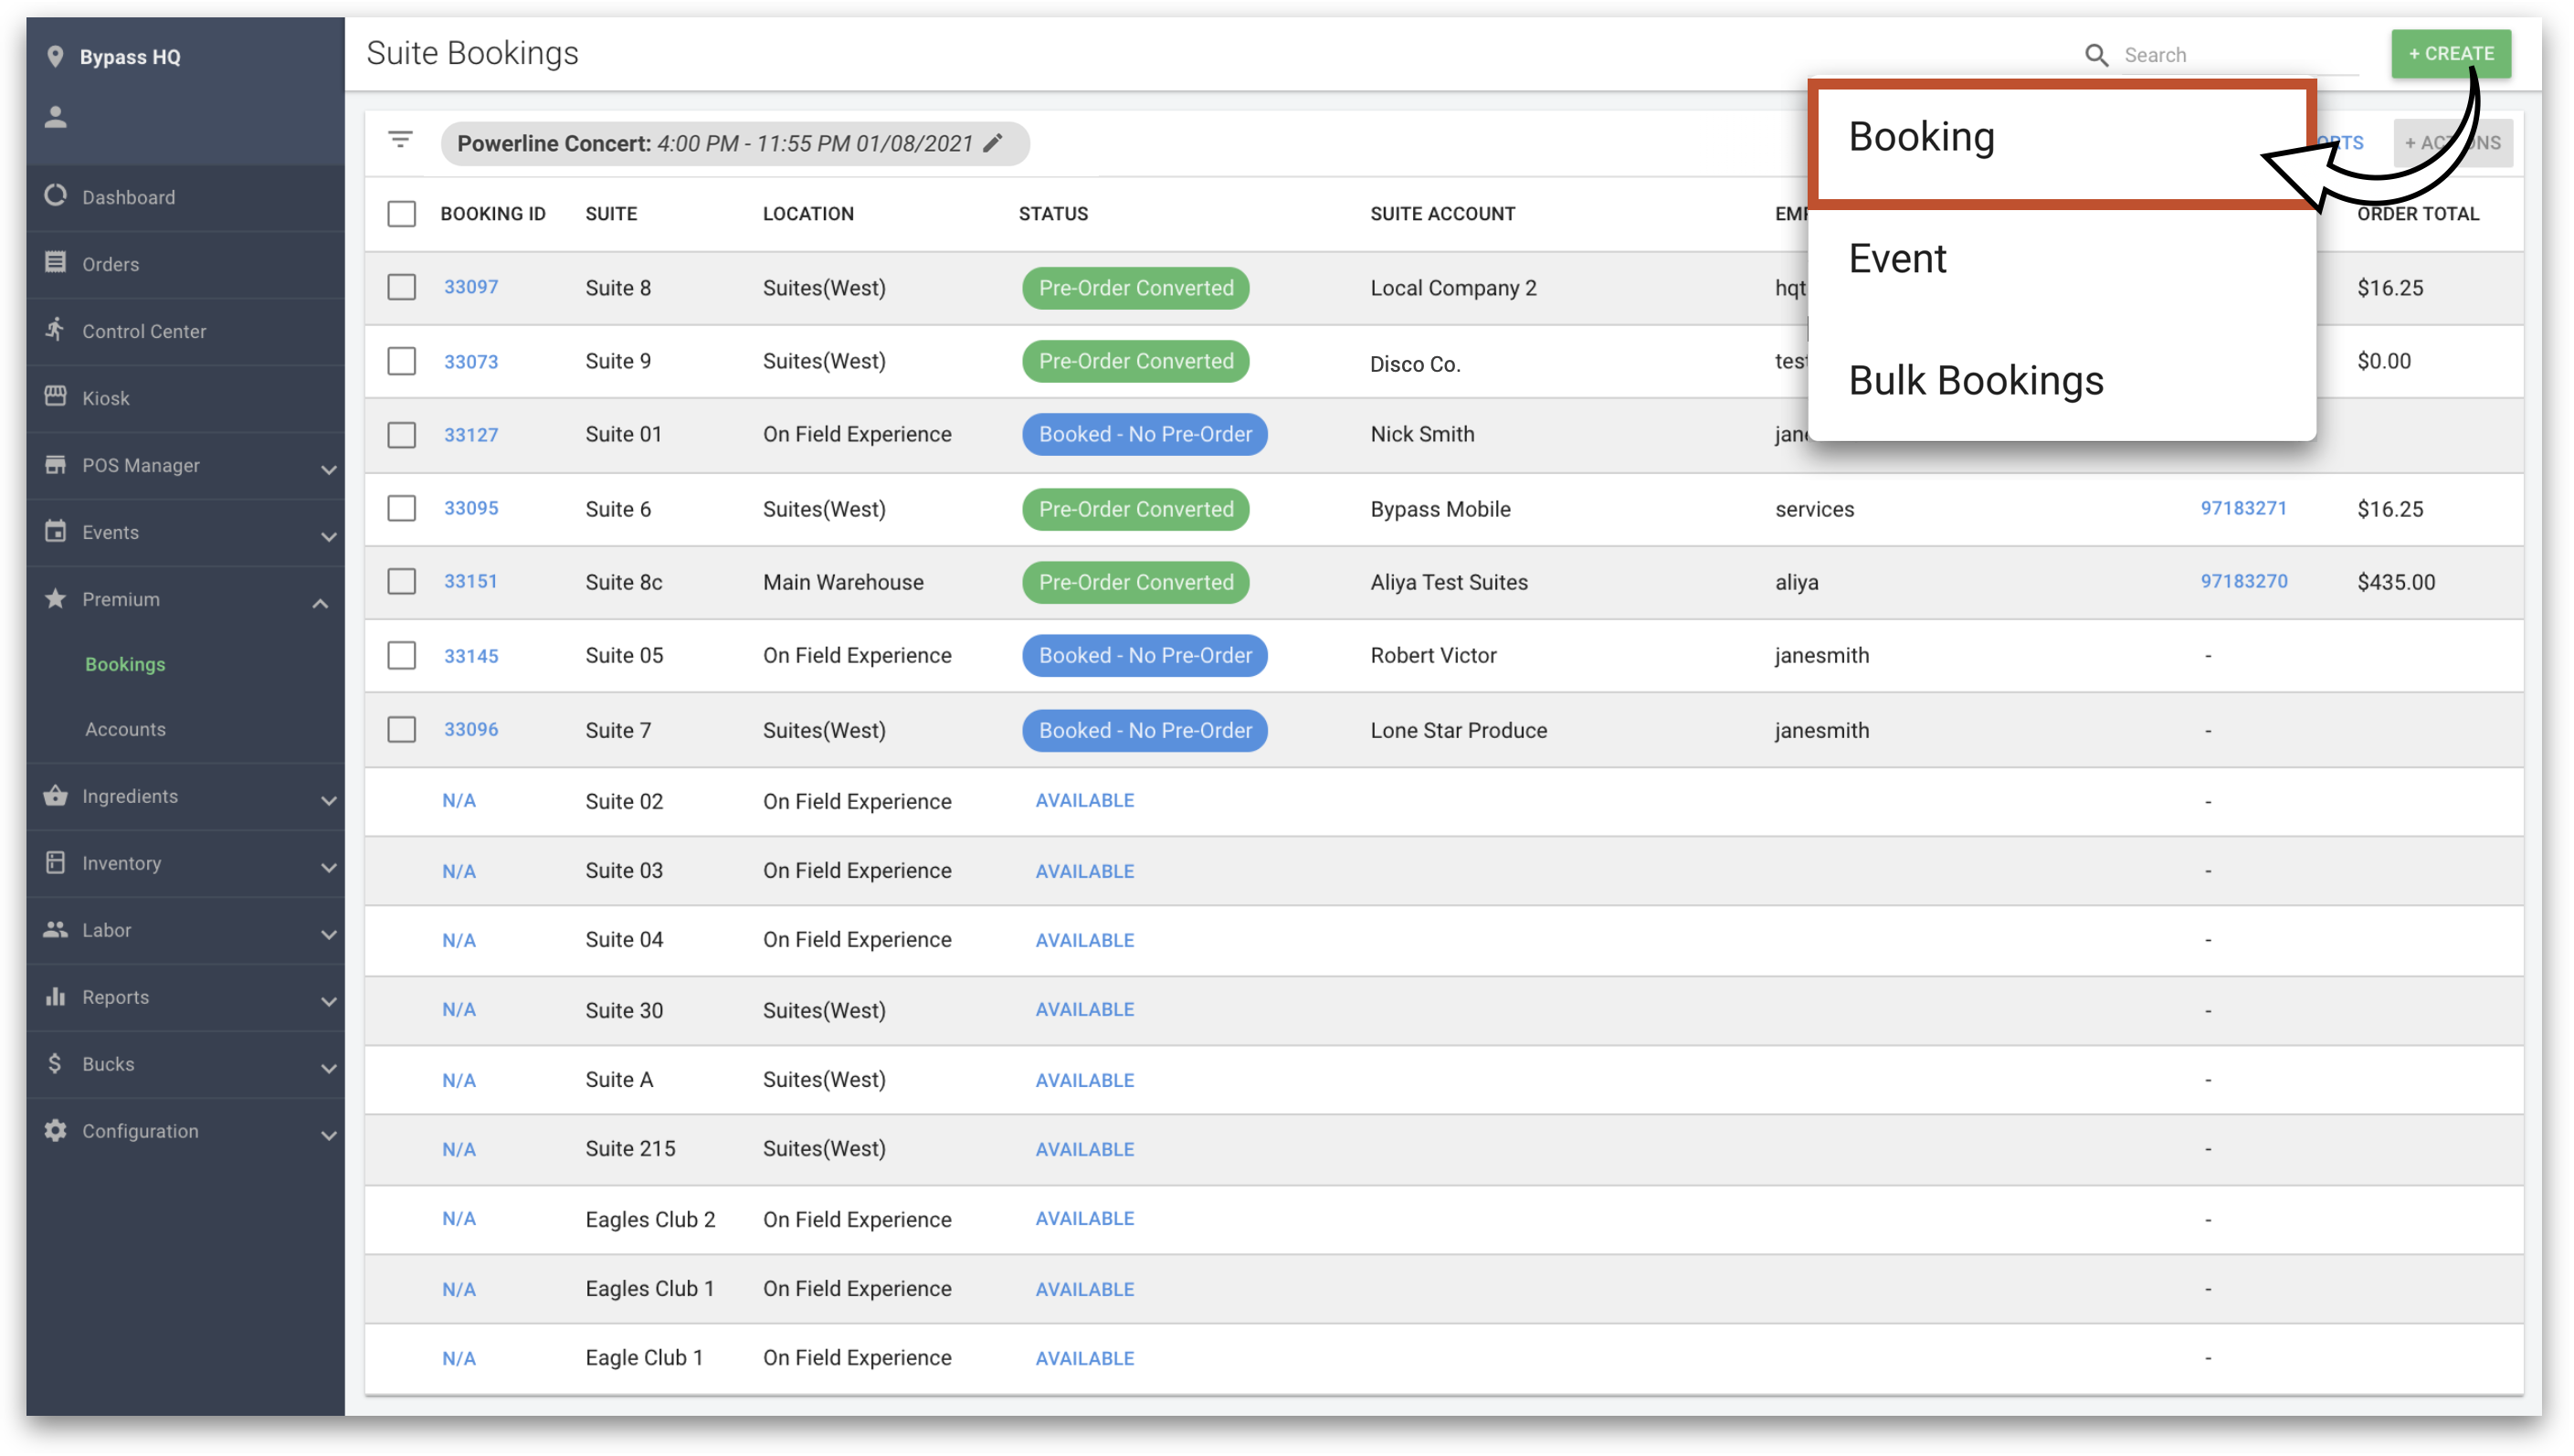Screen dimensions: 2574x1456
Task: Click the Inventory box icon
Action: point(56,862)
